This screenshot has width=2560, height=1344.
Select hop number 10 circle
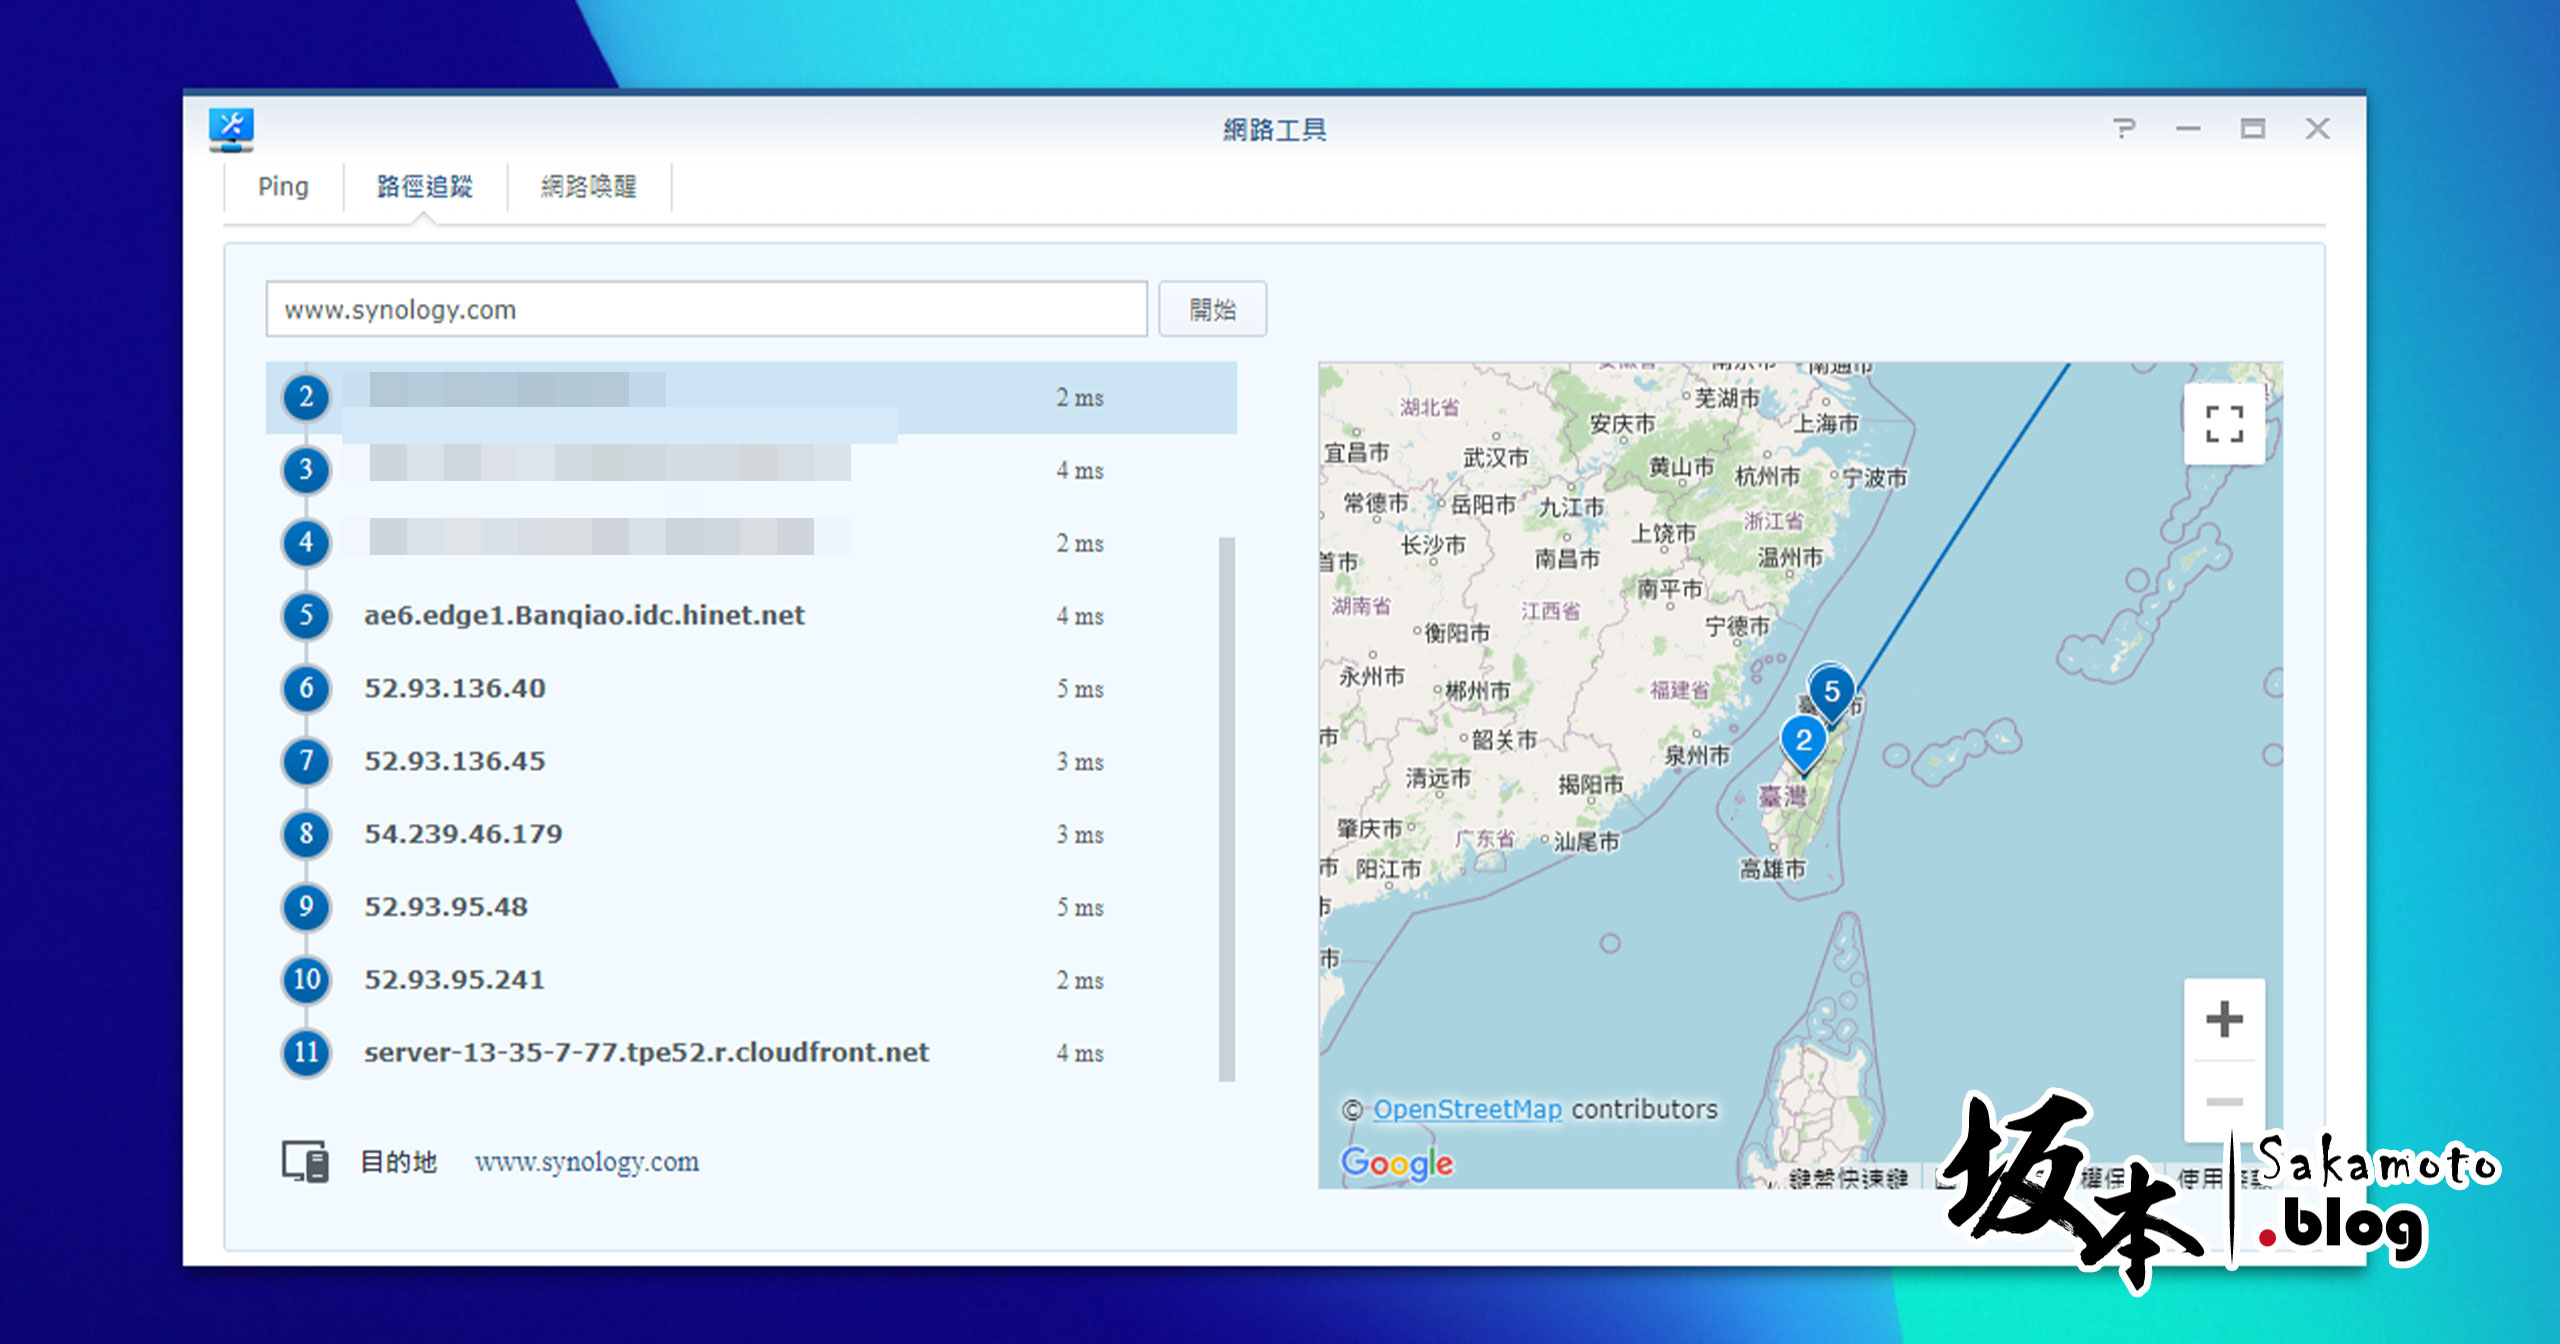[306, 979]
